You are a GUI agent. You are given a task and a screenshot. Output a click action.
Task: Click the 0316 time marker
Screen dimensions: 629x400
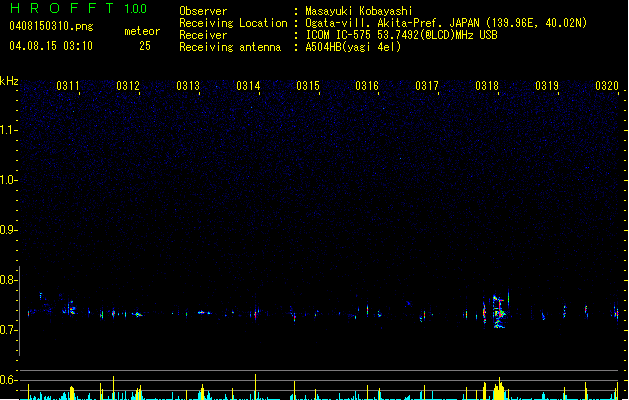click(x=367, y=86)
